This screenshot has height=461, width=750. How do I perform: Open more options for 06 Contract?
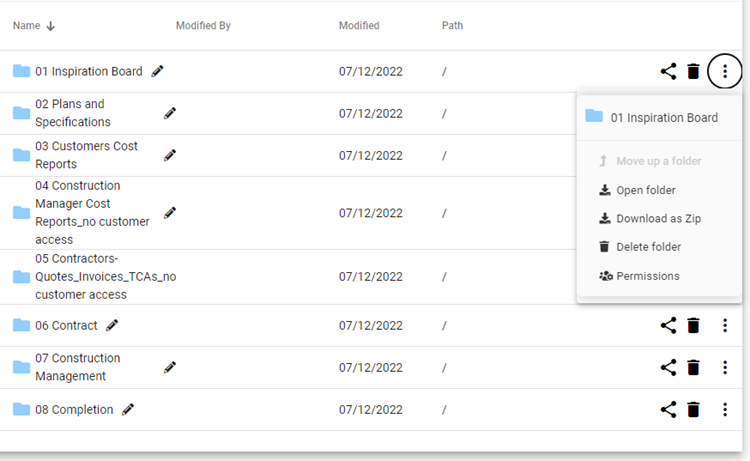[724, 325]
